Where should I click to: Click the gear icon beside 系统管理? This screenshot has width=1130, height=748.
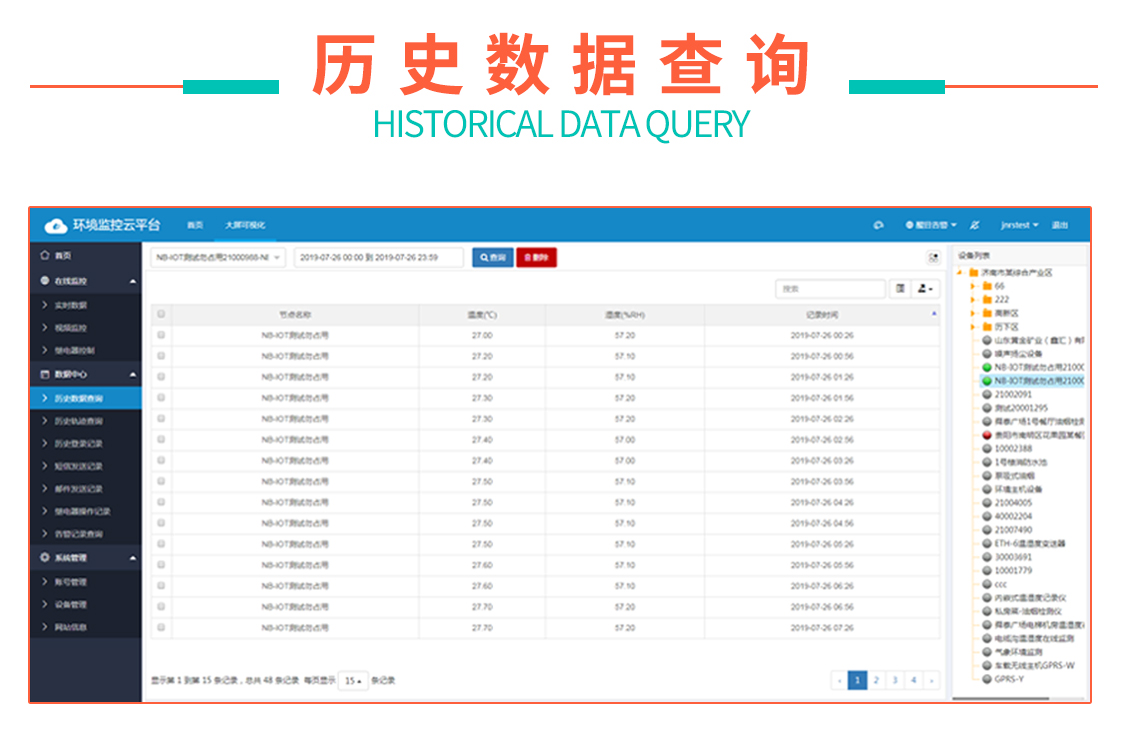[45, 558]
